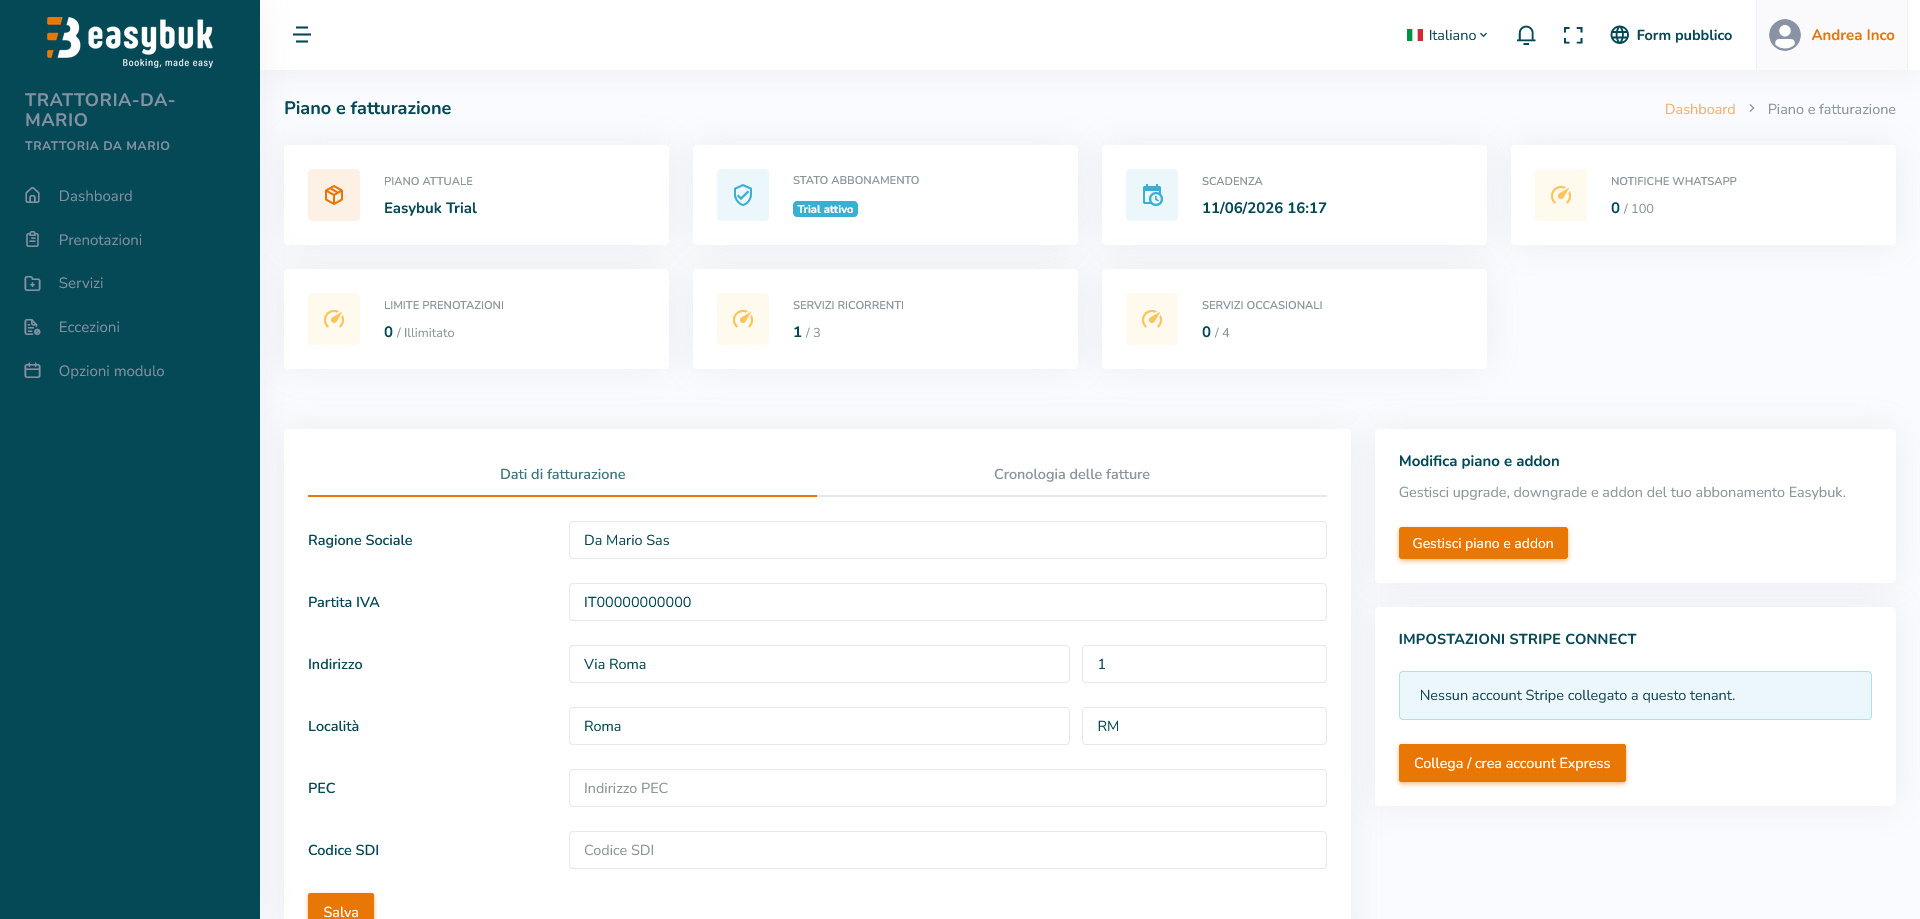Click the Stato abbonamento shield icon
The height and width of the screenshot is (919, 1920).
[743, 195]
